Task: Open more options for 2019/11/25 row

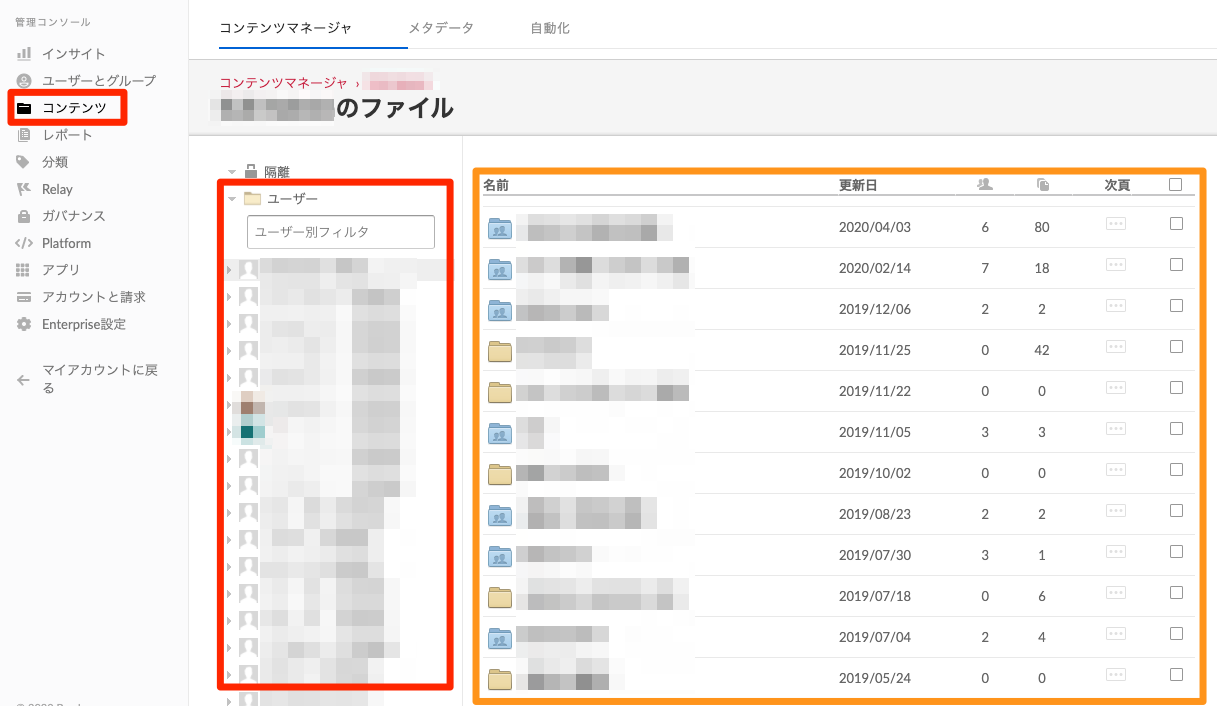Action: point(1116,347)
